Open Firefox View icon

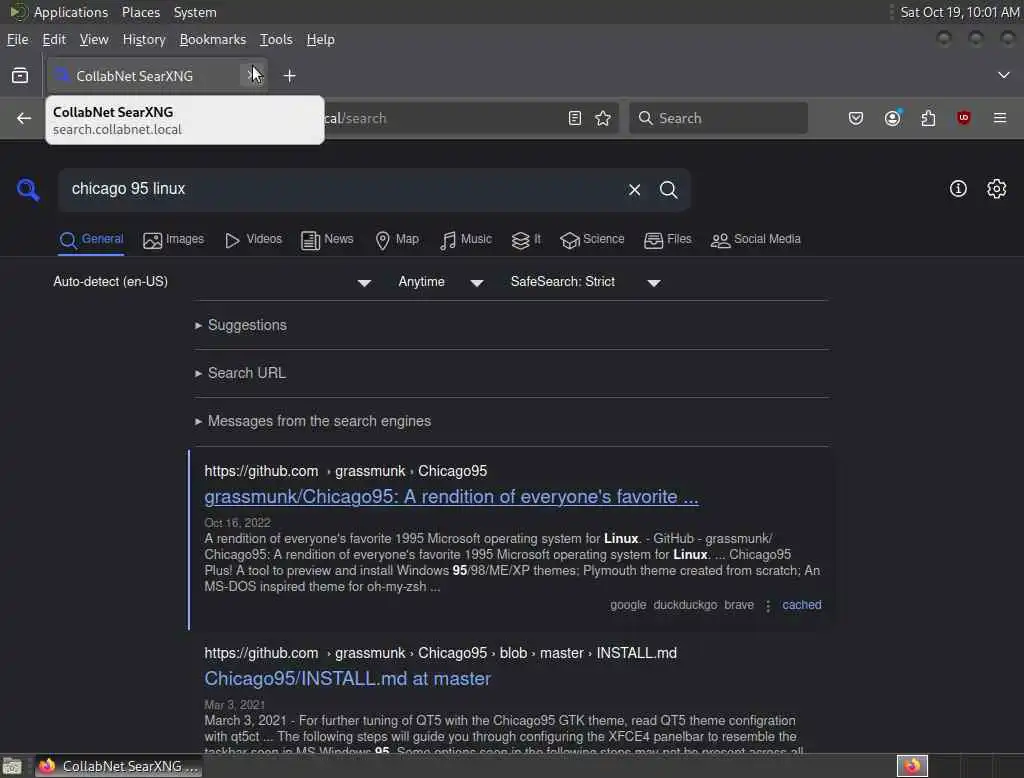(20, 76)
